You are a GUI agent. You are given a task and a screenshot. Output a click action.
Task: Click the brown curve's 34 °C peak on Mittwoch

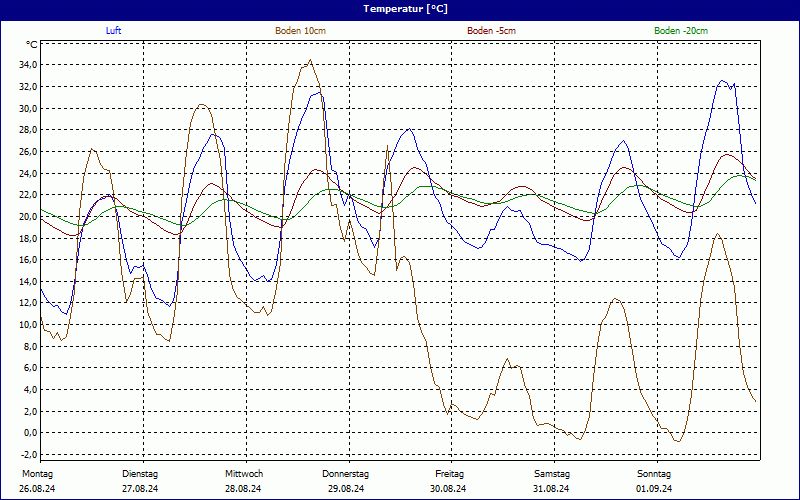[310, 60]
